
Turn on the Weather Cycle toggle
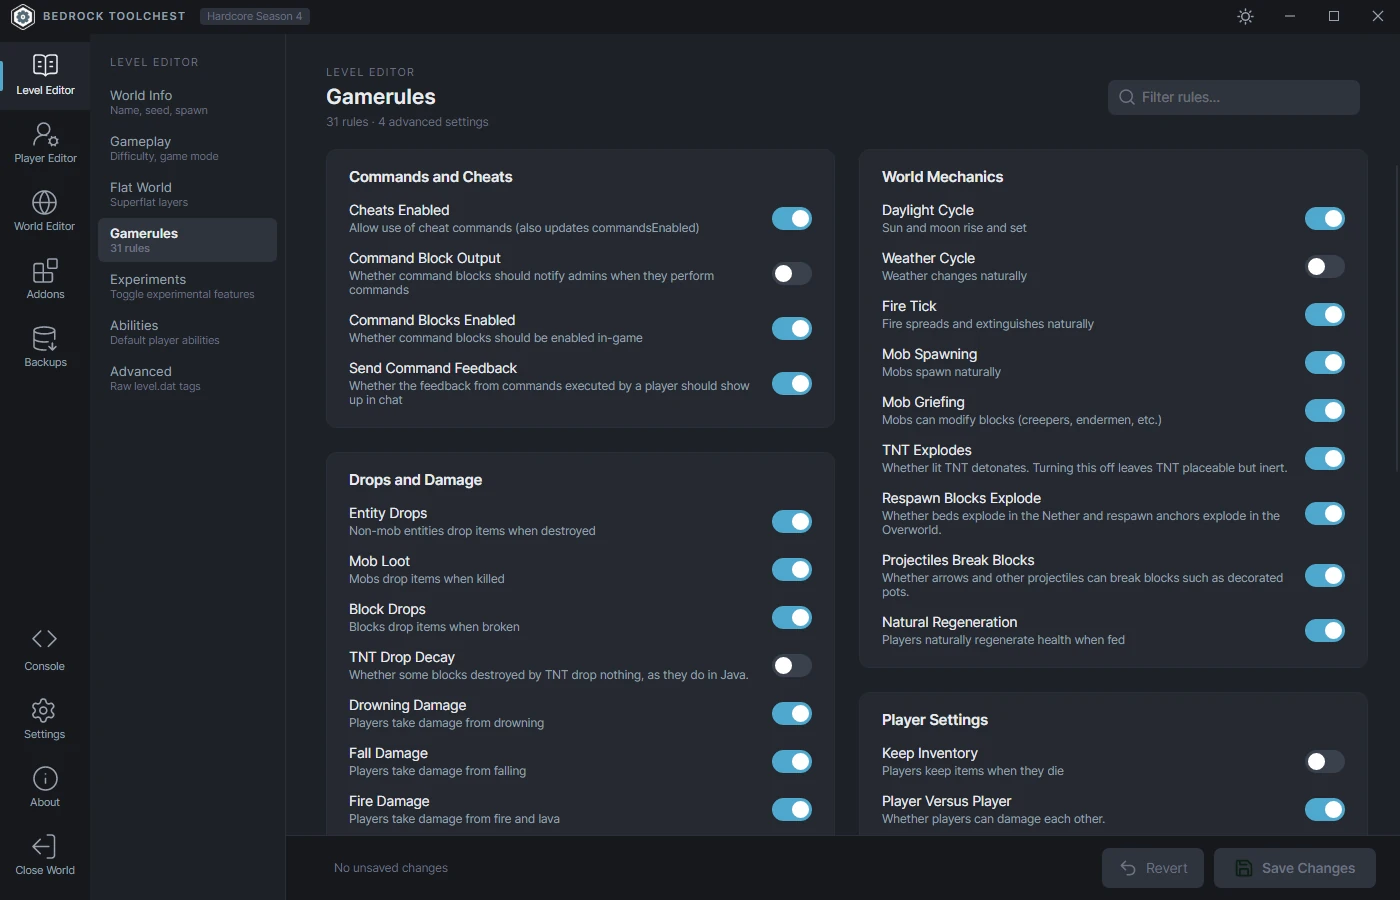pos(1325,266)
